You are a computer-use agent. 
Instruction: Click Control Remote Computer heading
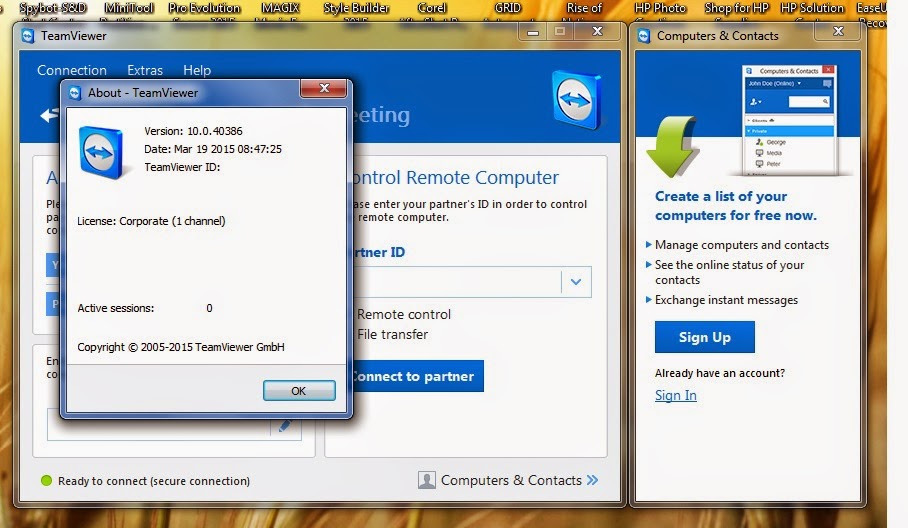pos(456,177)
